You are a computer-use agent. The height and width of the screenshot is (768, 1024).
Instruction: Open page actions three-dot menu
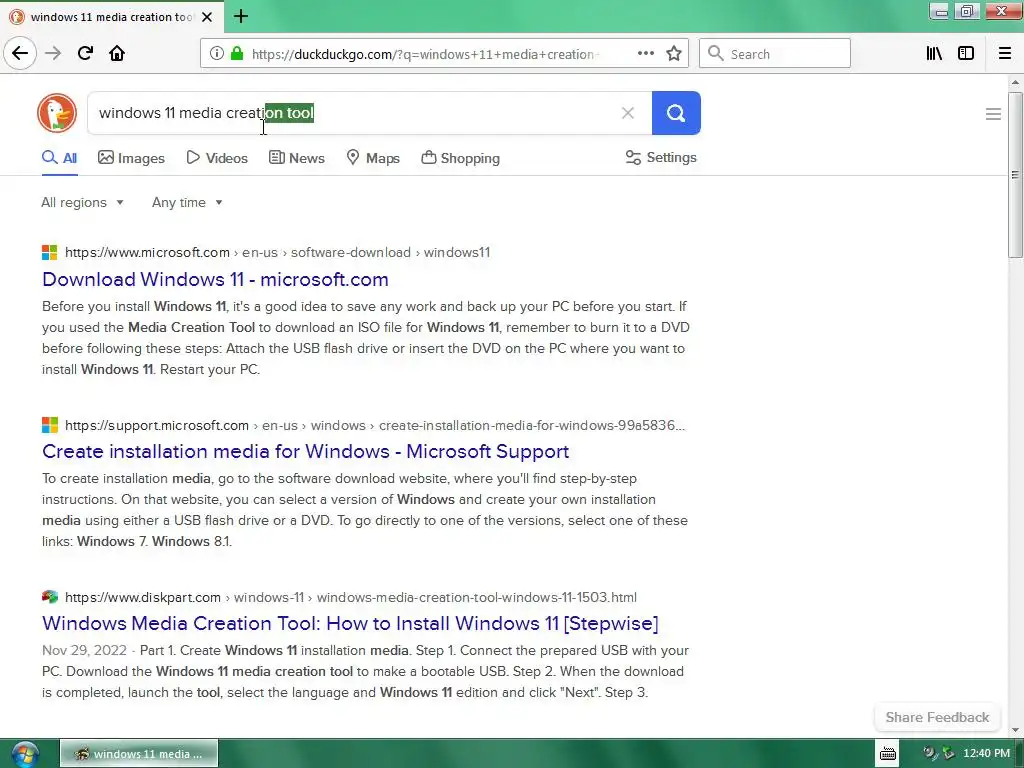point(645,54)
